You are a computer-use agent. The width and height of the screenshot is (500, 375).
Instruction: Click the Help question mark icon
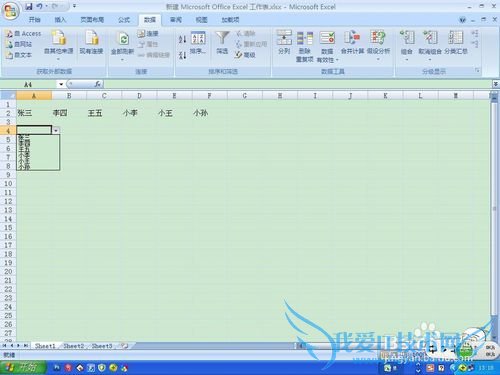coord(462,20)
